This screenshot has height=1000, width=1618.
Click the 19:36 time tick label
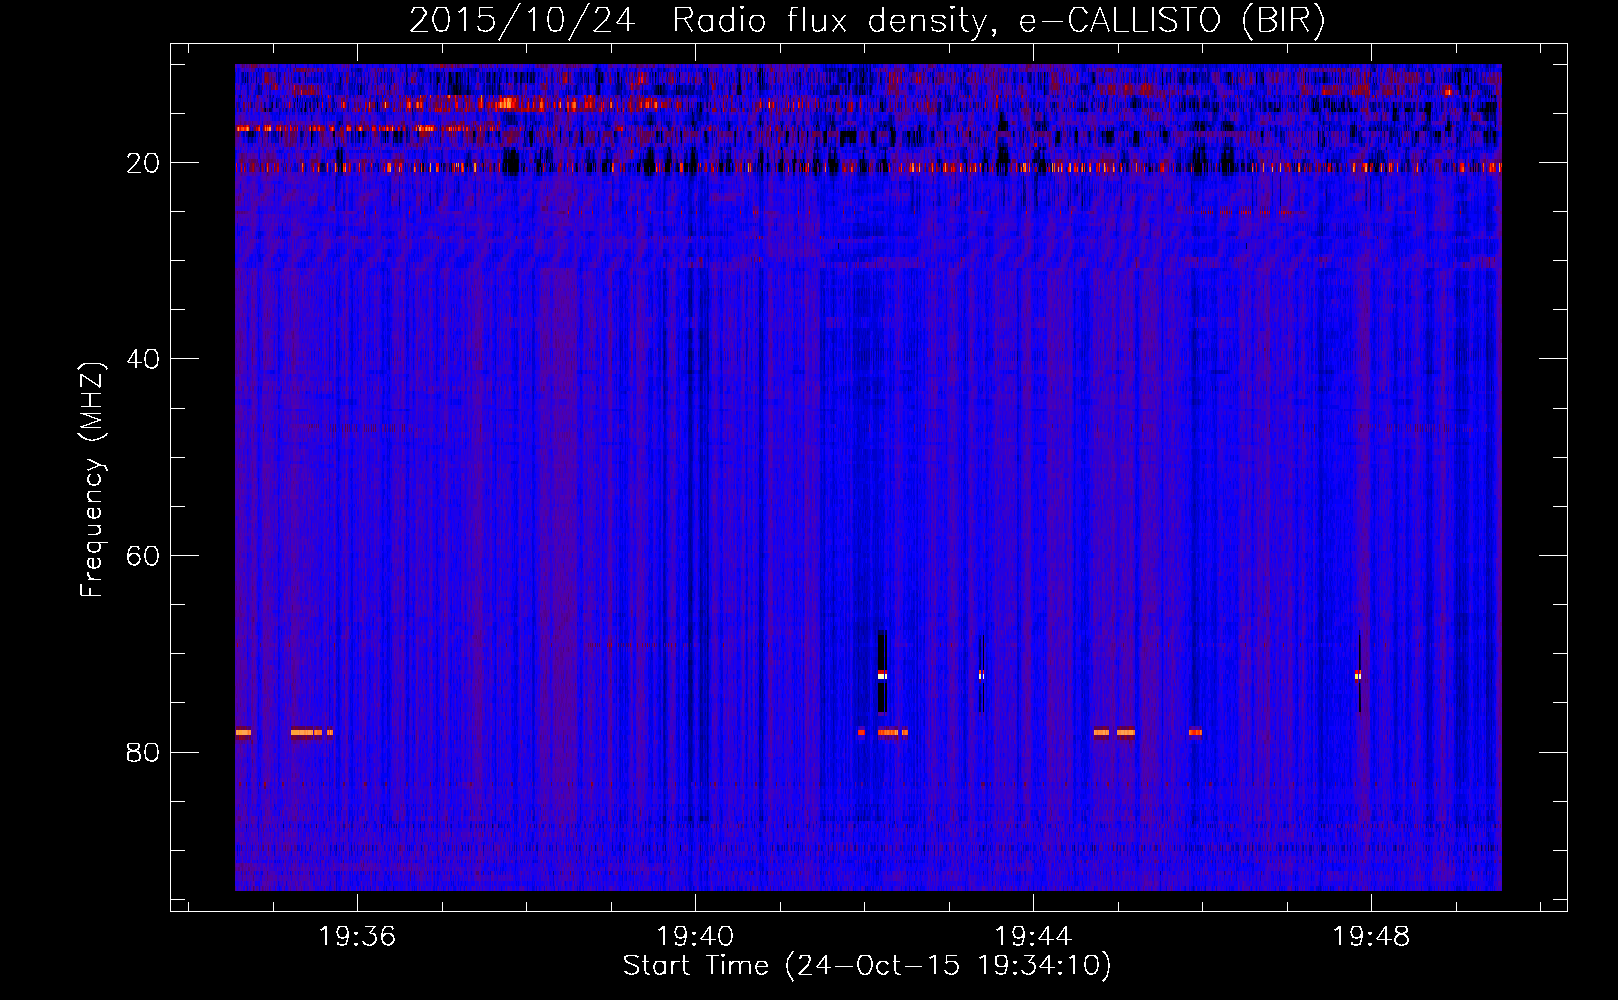(x=357, y=936)
